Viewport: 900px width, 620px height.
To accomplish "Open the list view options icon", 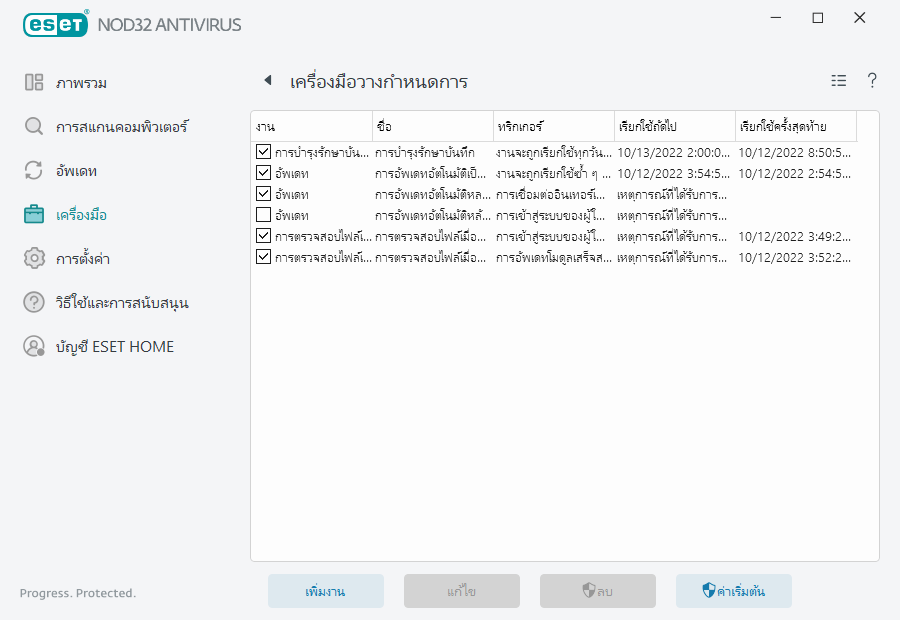I will (x=838, y=81).
